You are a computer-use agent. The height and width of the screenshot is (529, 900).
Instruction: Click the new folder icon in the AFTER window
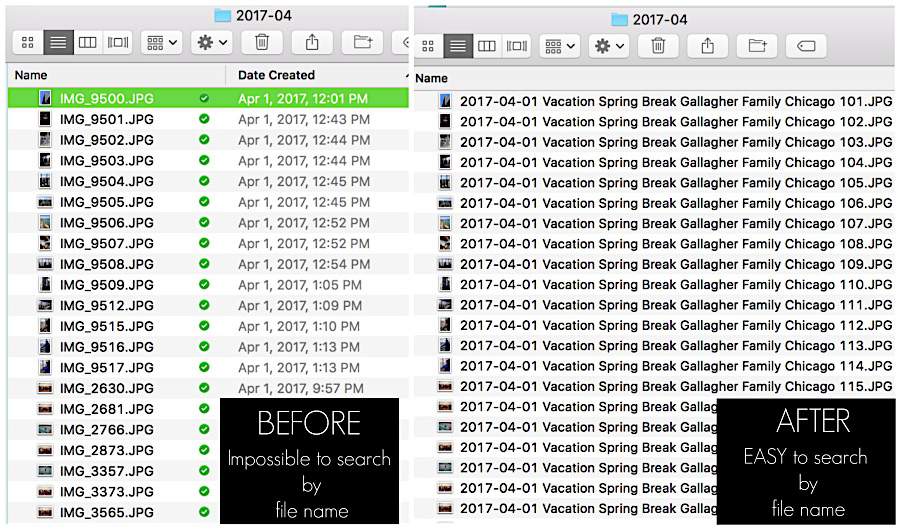[x=757, y=46]
